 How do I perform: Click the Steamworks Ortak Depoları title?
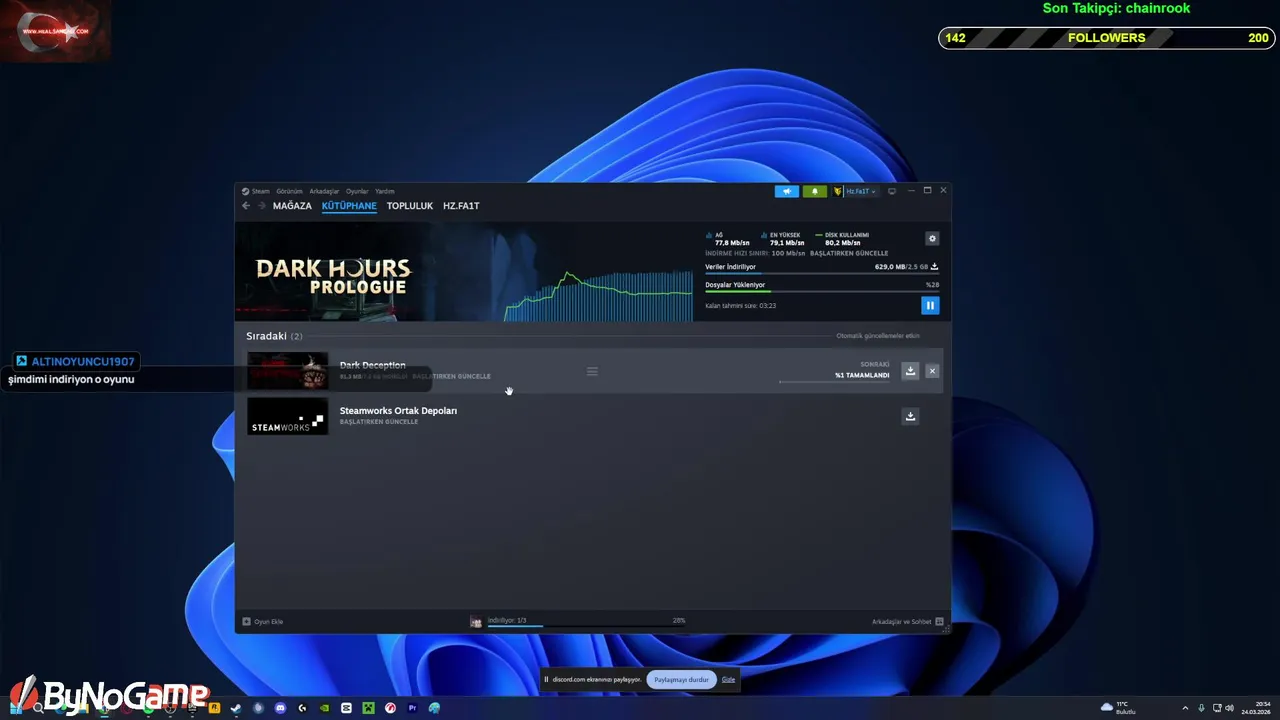(x=398, y=411)
